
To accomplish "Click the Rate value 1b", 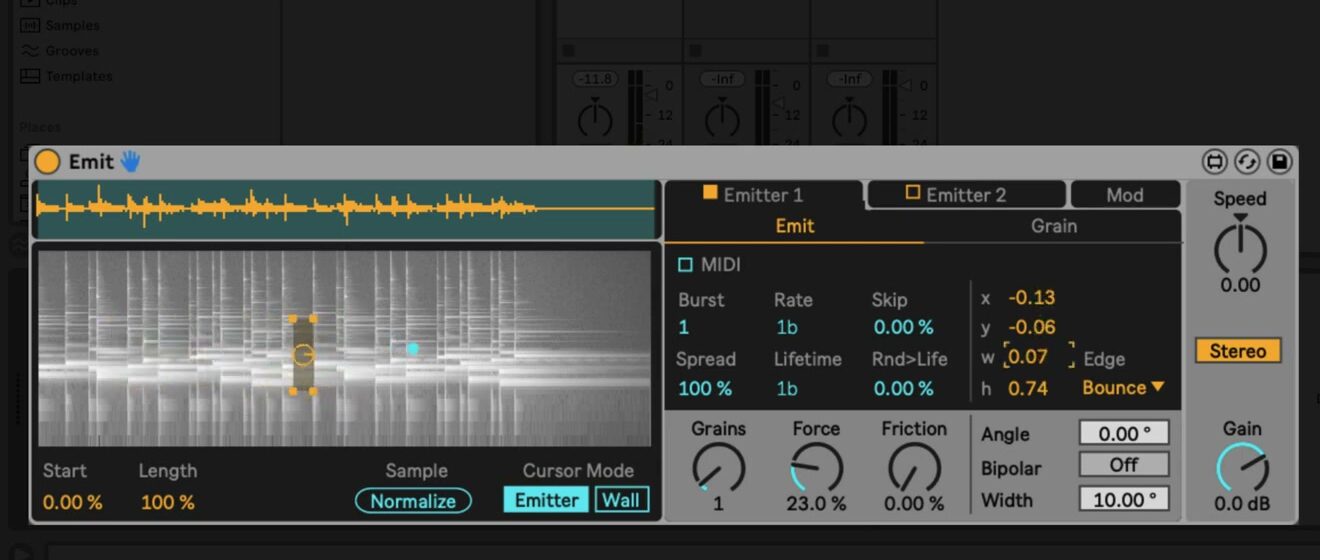I will [x=787, y=327].
